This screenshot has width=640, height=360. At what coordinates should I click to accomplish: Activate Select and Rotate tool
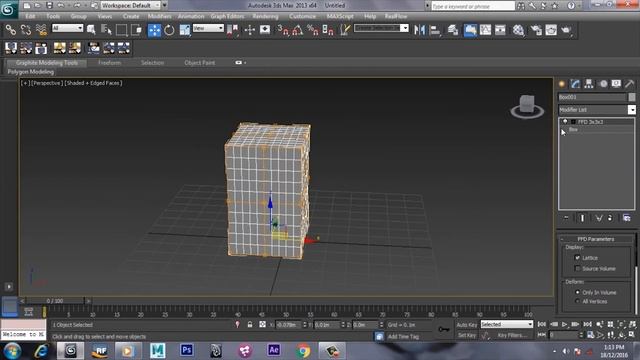(x=169, y=30)
